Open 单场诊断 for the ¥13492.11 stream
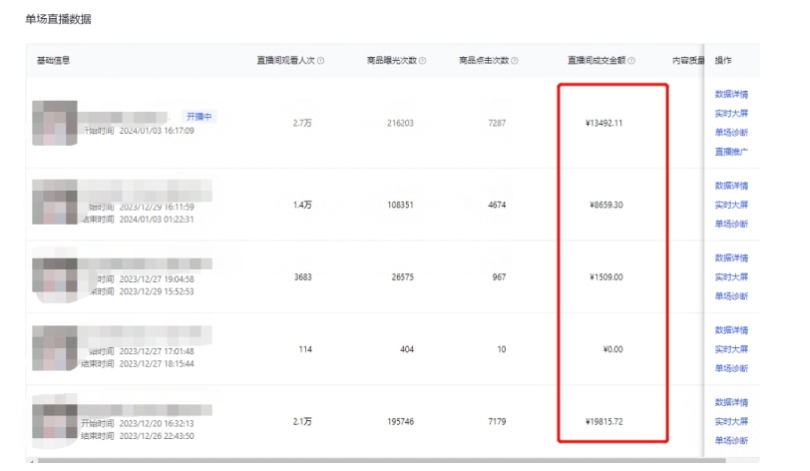Viewport: 810px width, 471px height. 731,132
